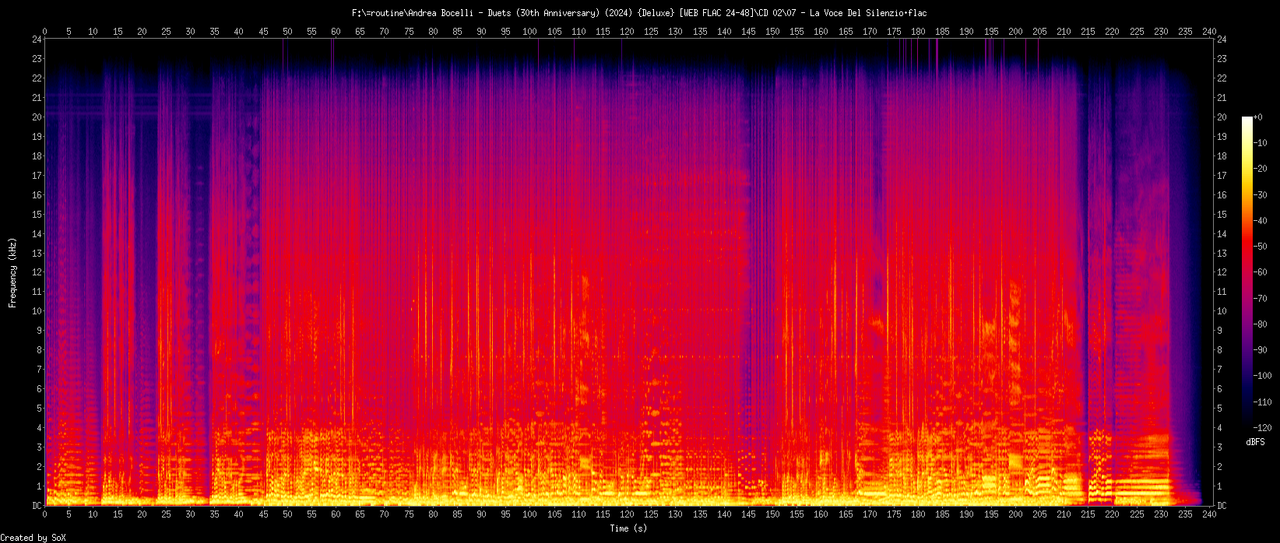
Task: Click "240" tick on bottom time axis
Action: pos(1210,516)
